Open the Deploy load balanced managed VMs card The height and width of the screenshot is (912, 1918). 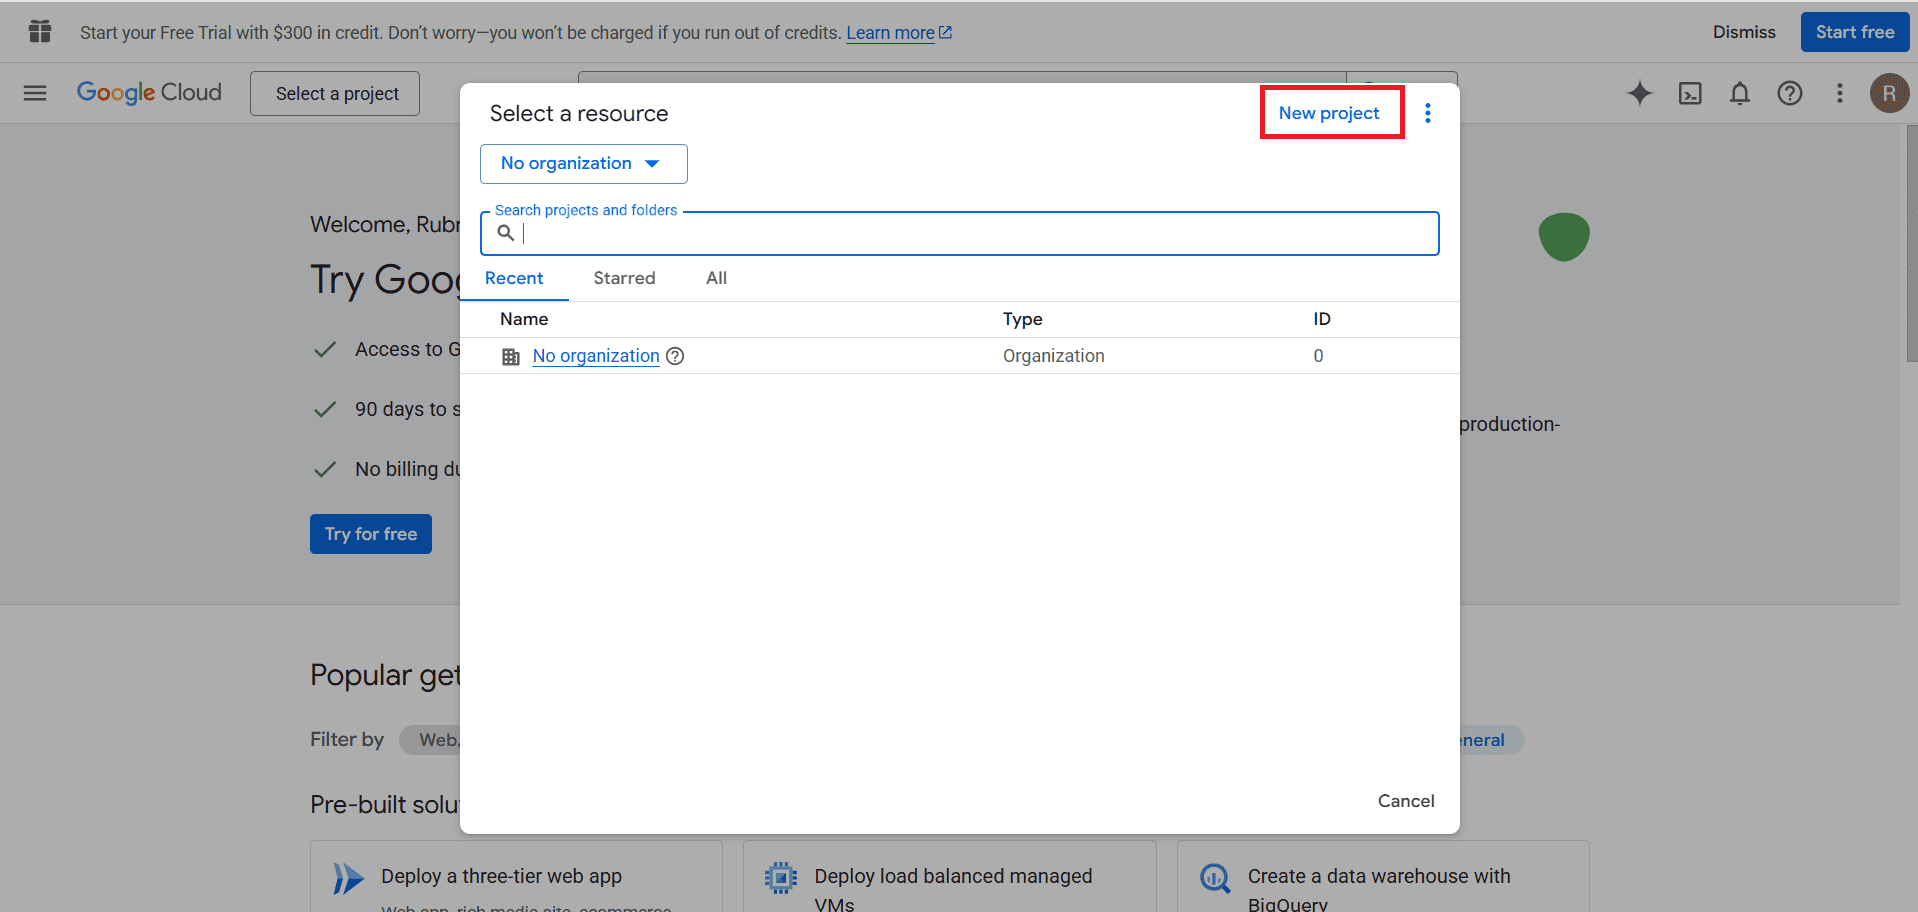click(x=949, y=877)
